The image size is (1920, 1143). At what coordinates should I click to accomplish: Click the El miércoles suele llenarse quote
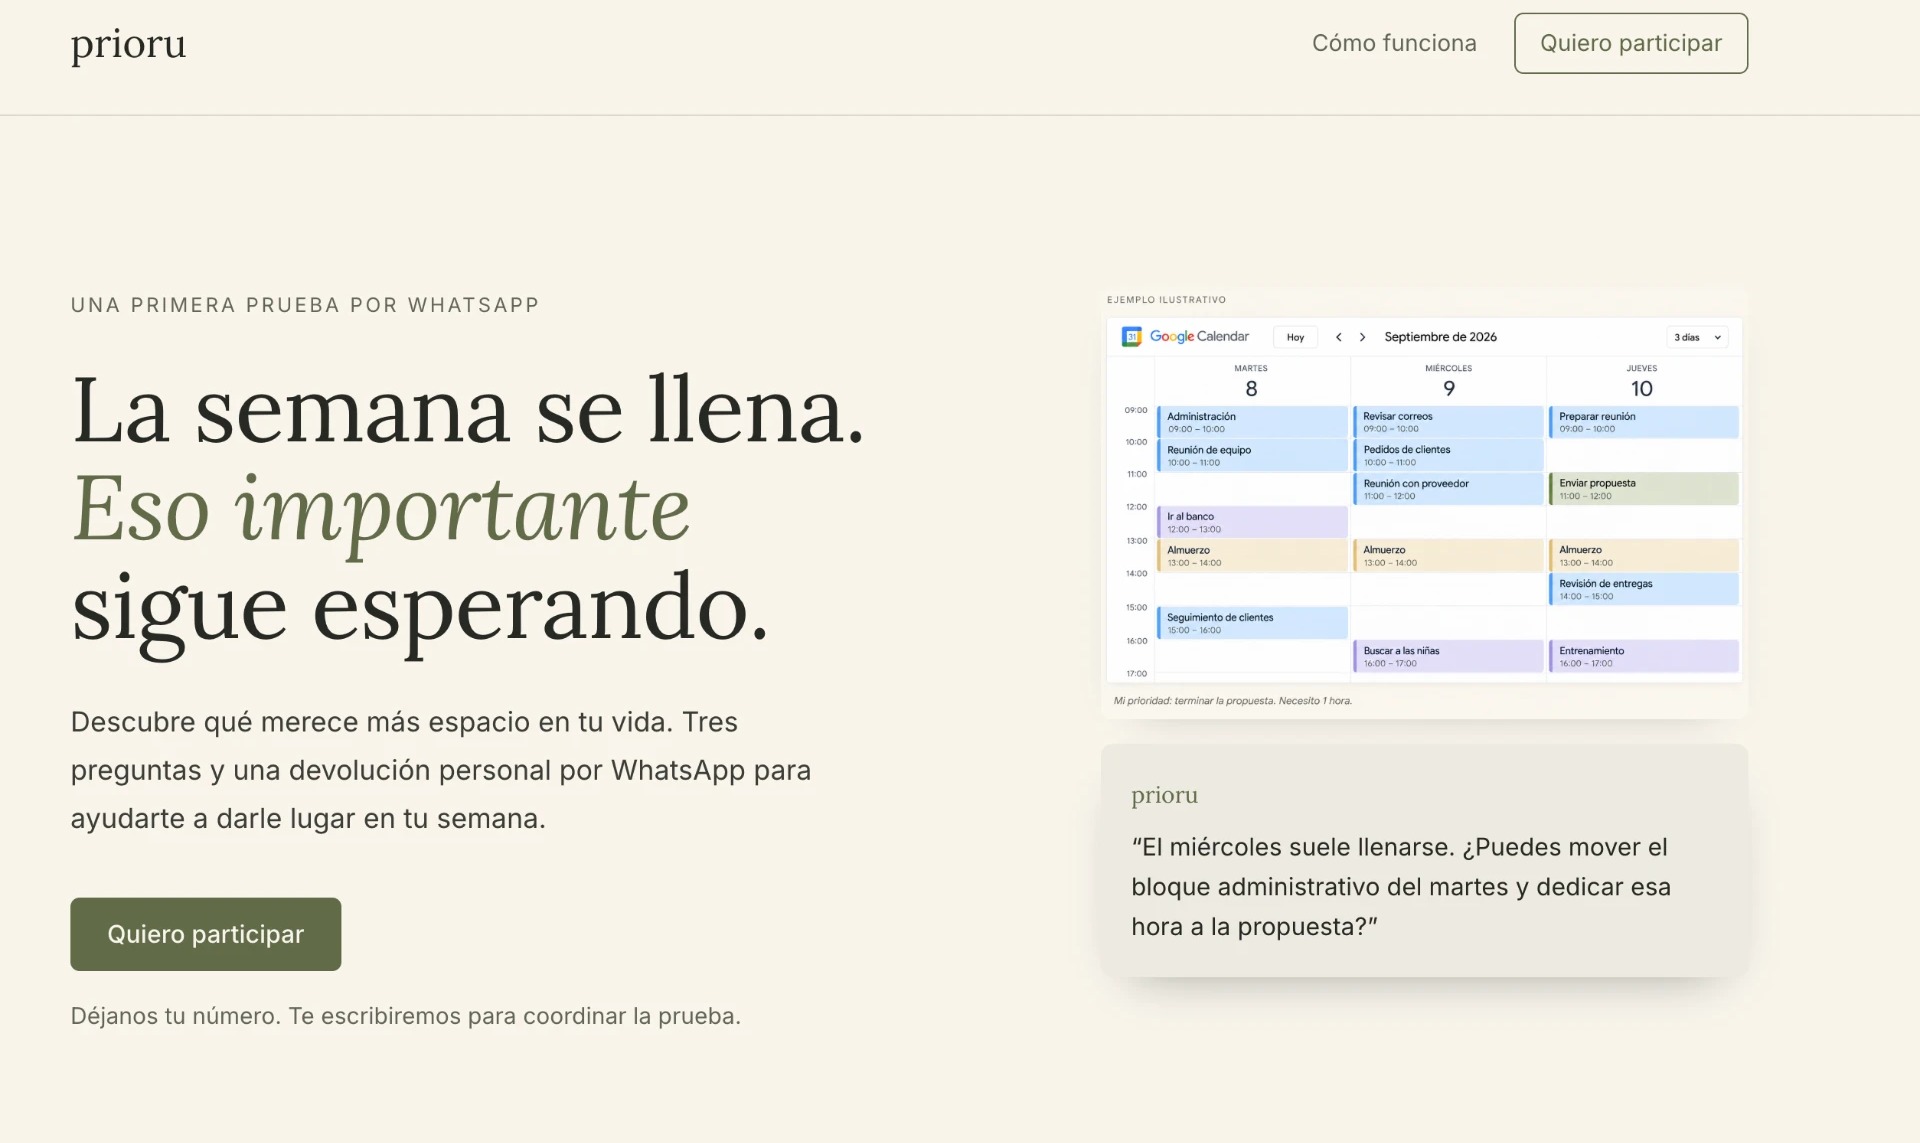[1401, 887]
